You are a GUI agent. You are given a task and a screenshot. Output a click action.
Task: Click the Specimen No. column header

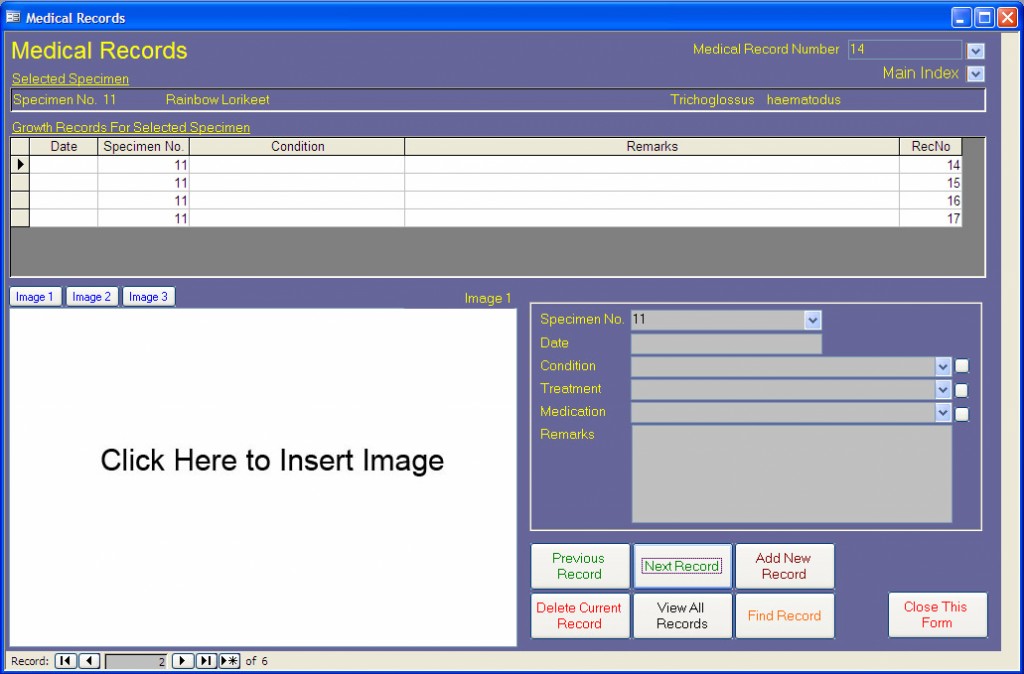point(144,146)
